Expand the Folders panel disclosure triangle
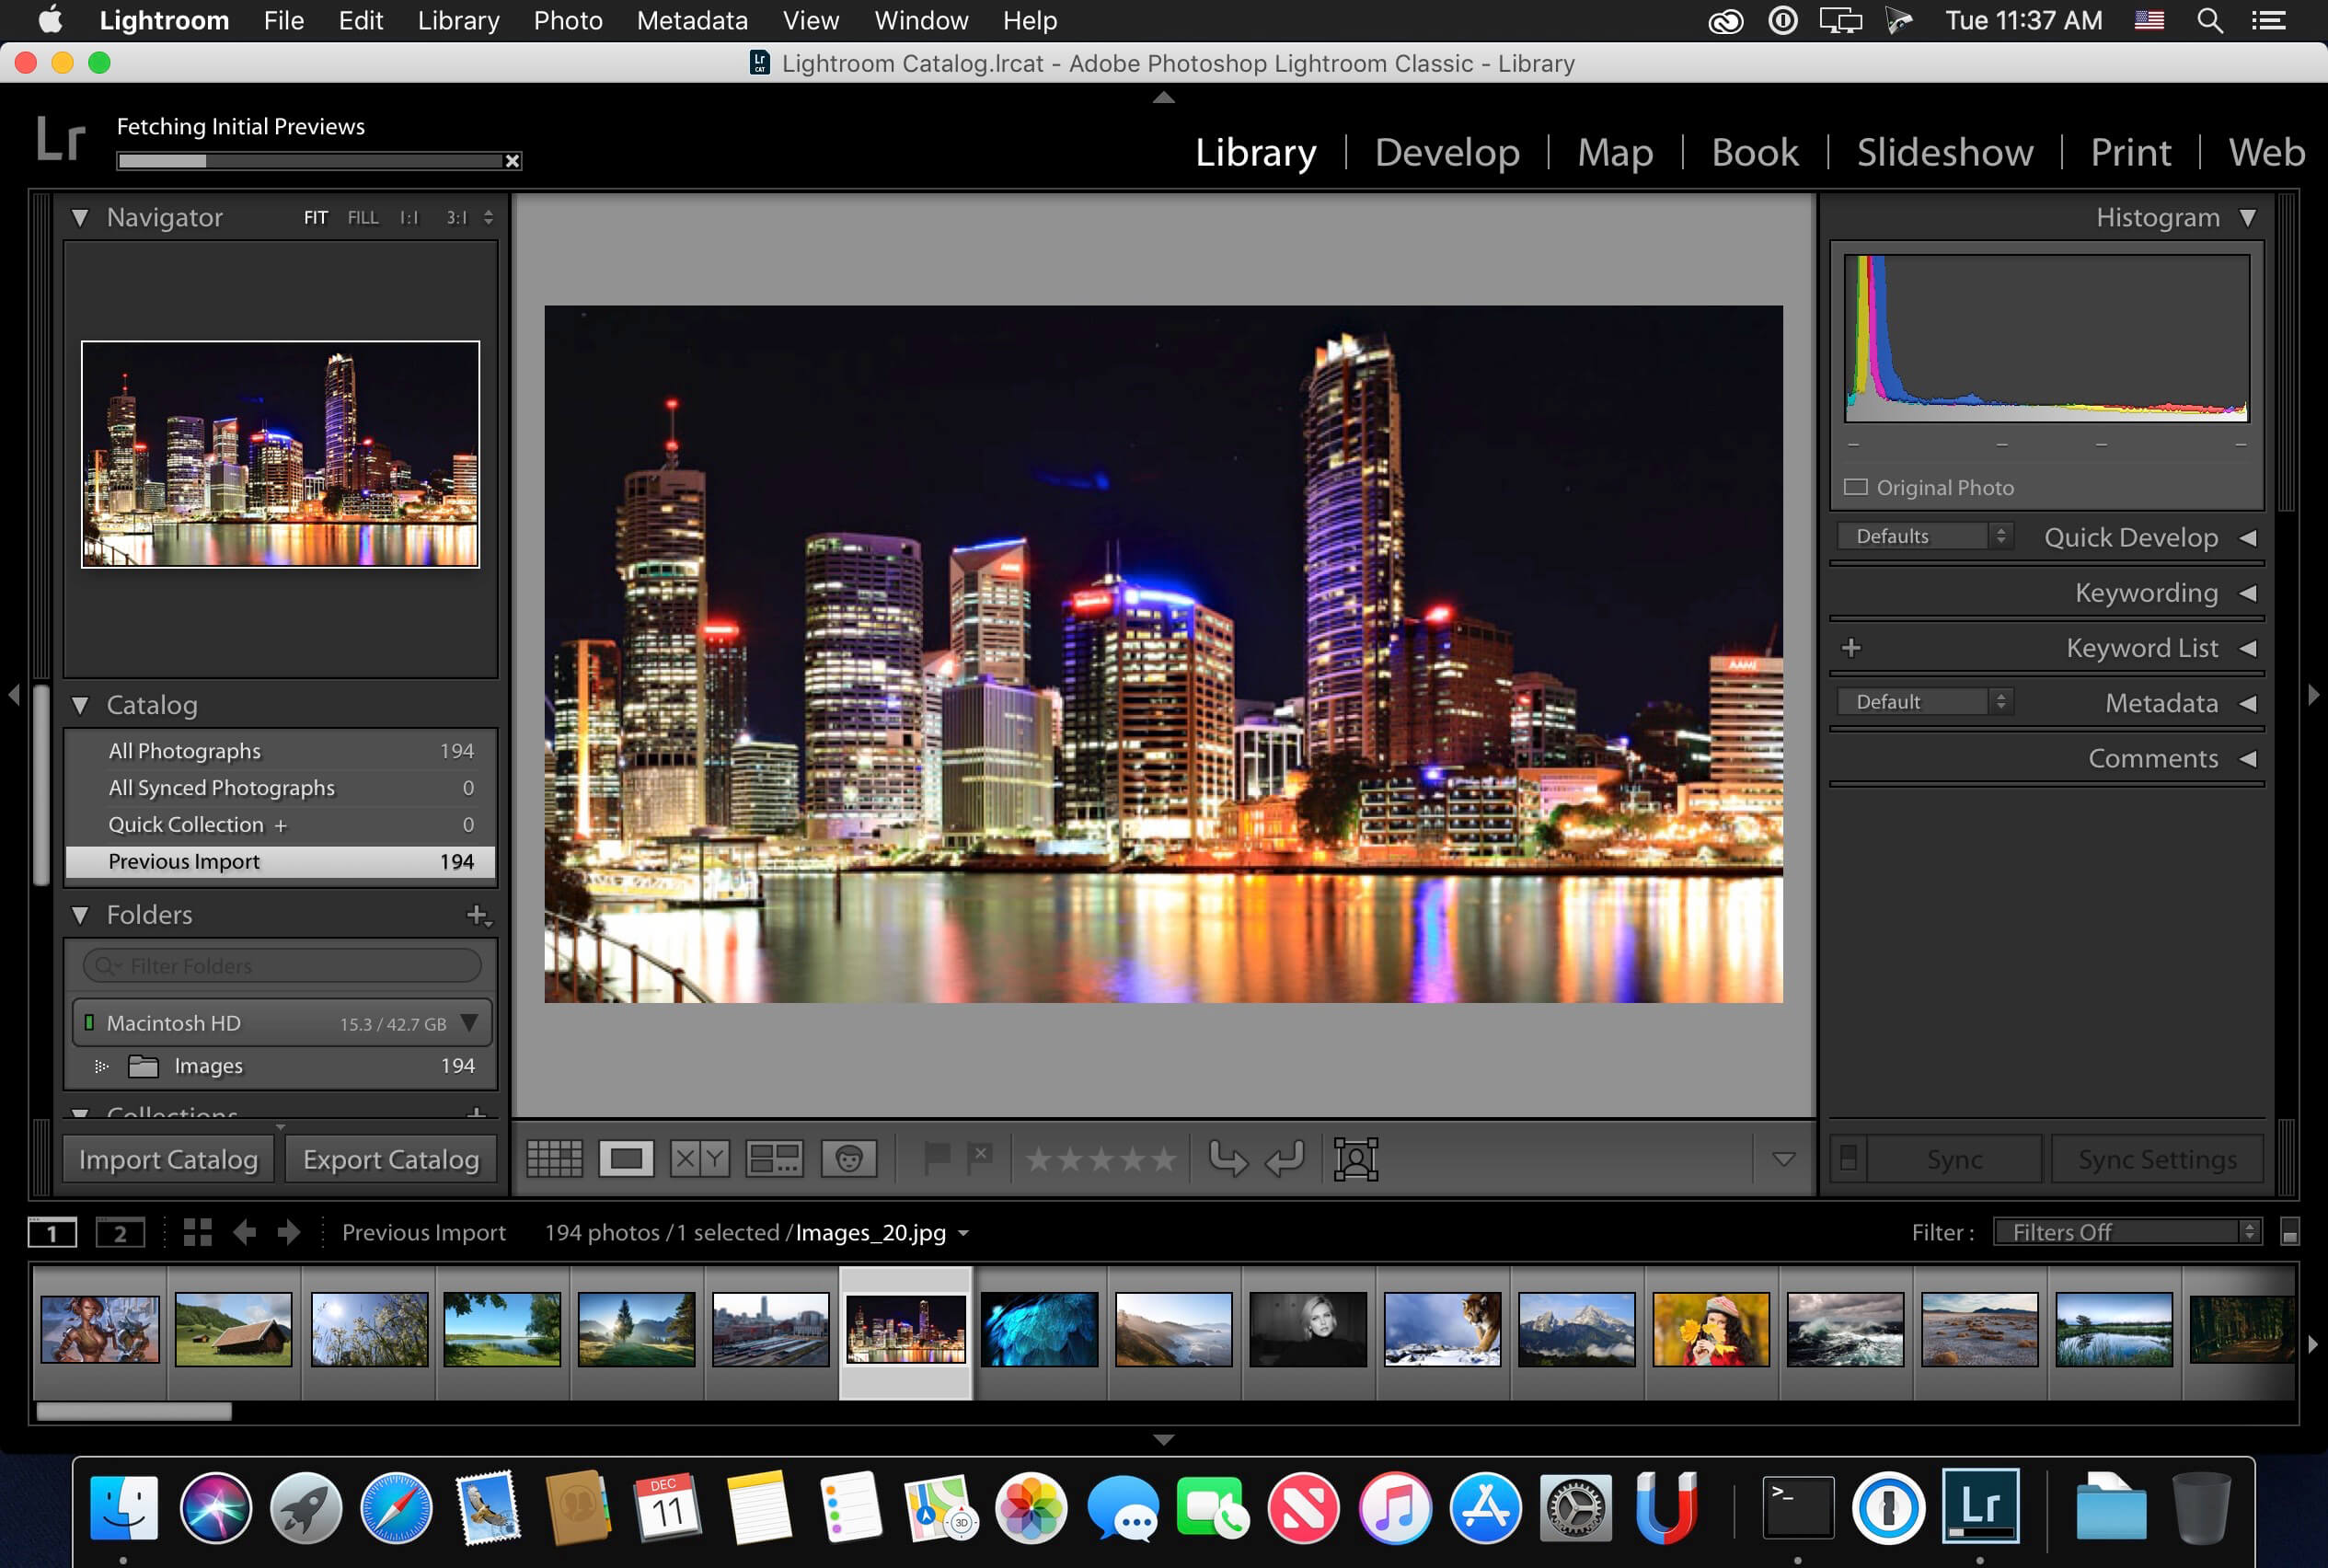2328x1568 pixels. tap(82, 914)
